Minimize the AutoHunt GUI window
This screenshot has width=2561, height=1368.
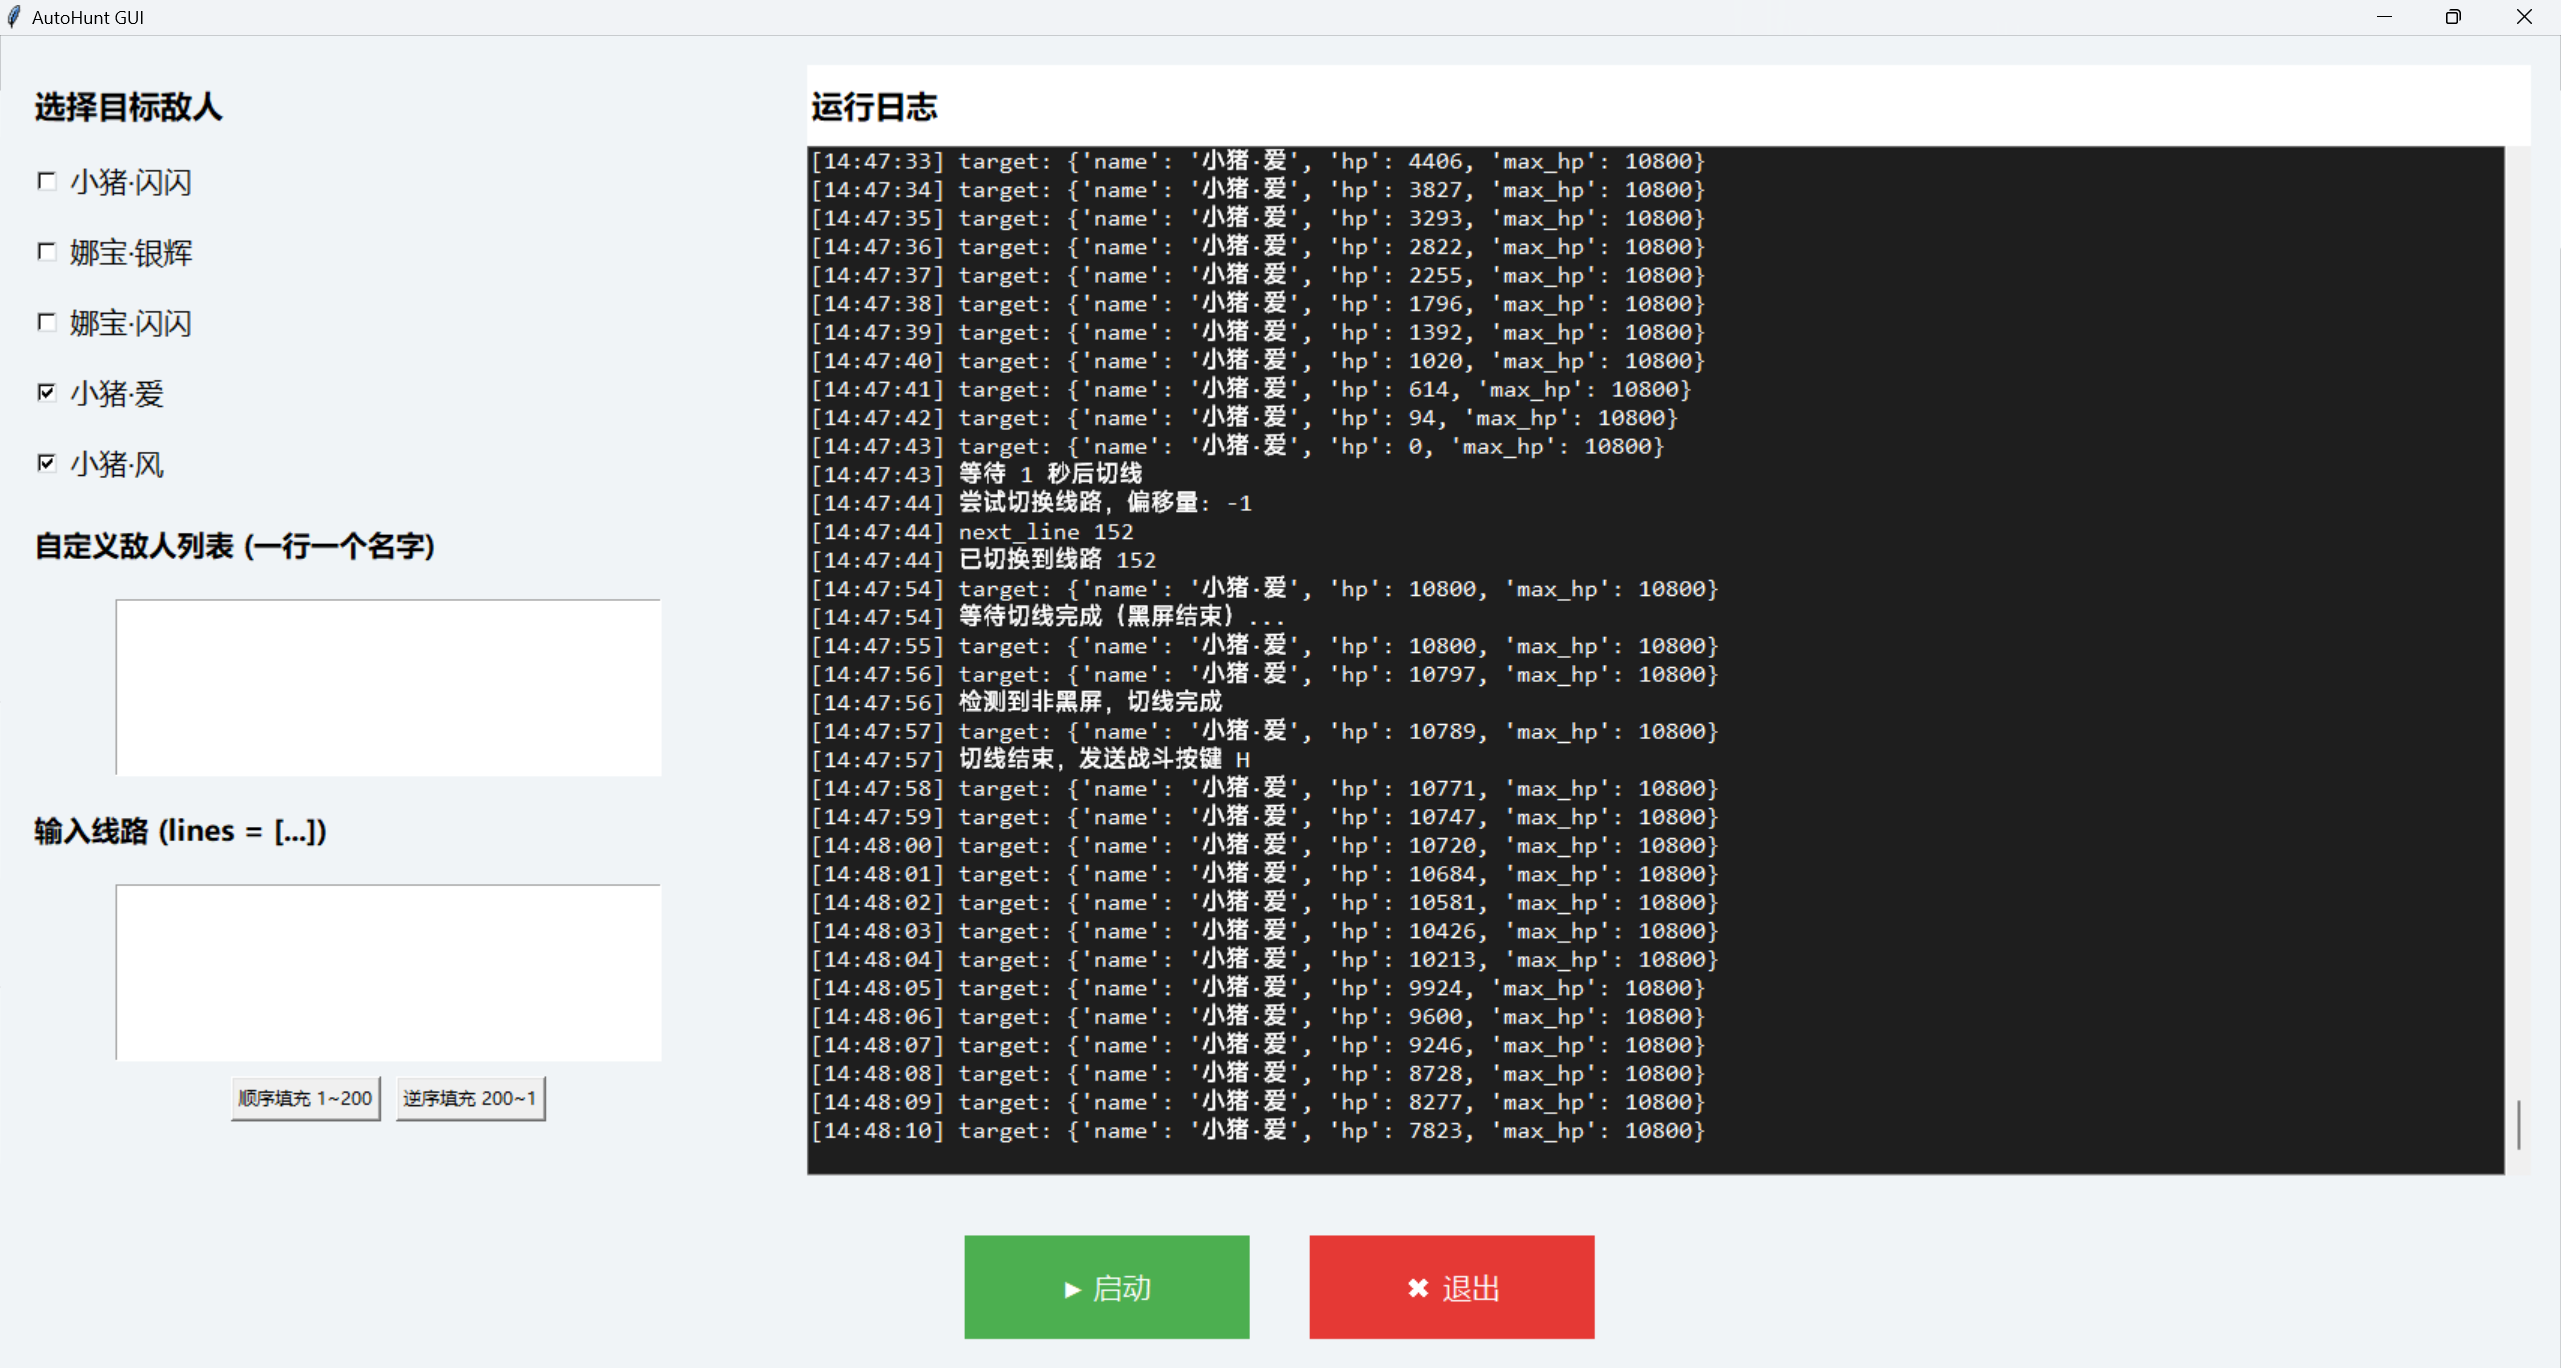(2384, 17)
